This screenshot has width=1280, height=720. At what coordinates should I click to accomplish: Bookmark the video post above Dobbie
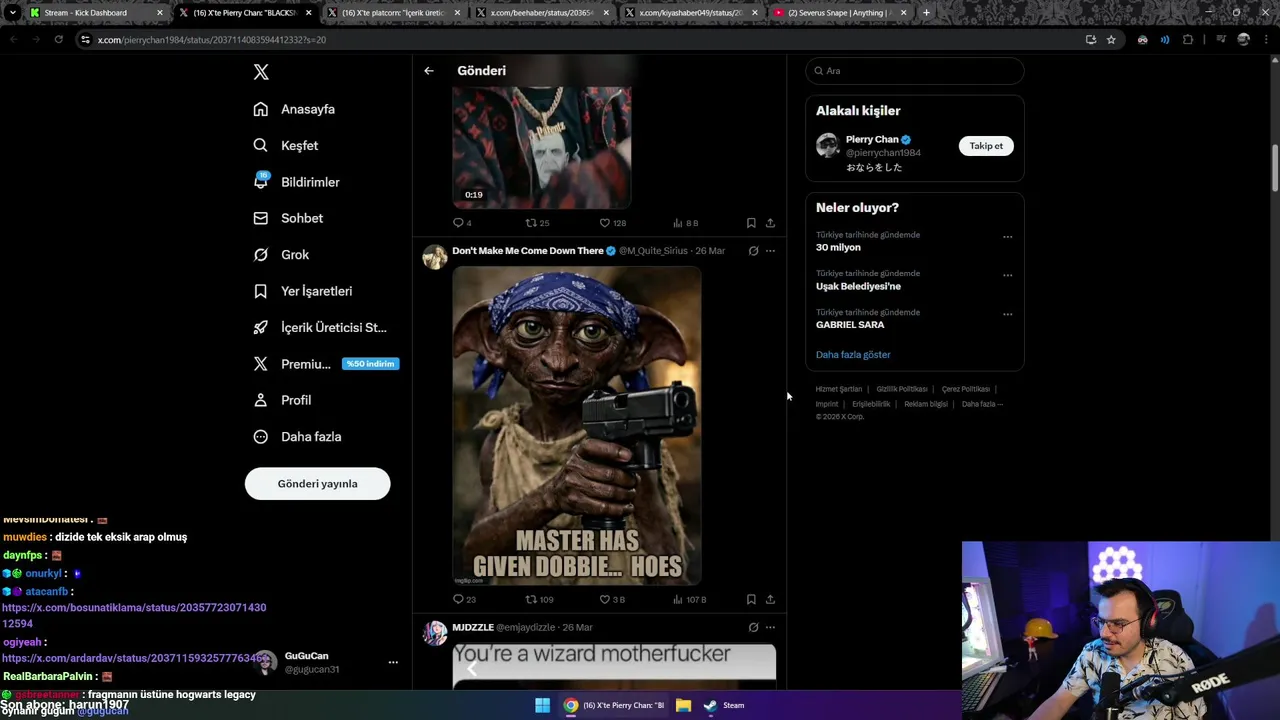(x=751, y=223)
